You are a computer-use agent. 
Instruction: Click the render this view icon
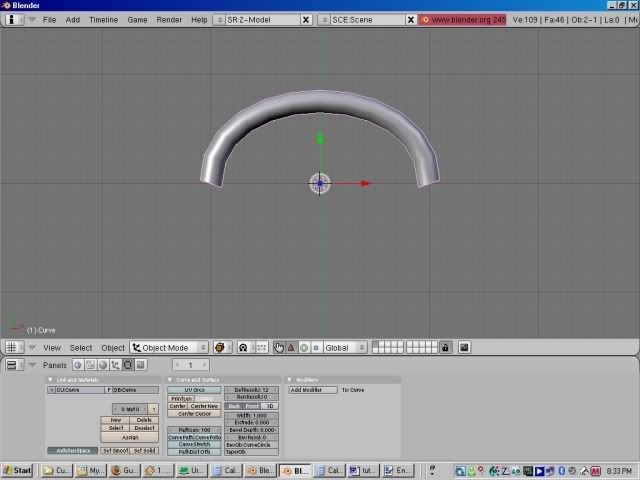point(464,348)
